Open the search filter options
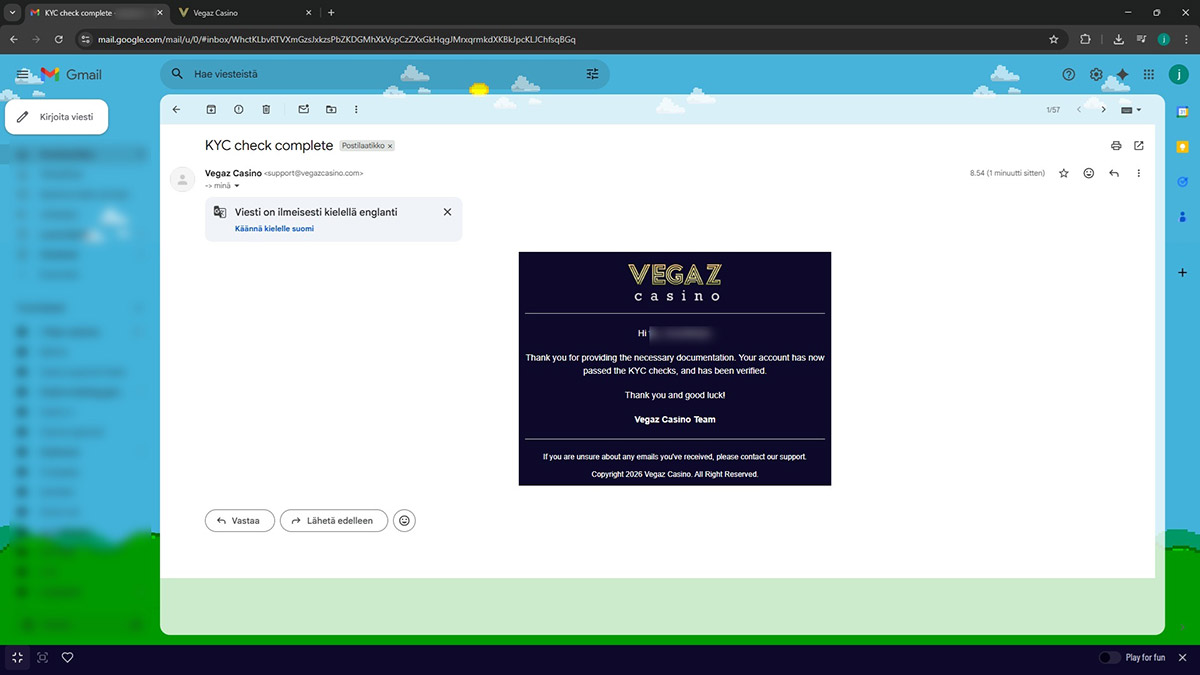1200x675 pixels. 592,74
